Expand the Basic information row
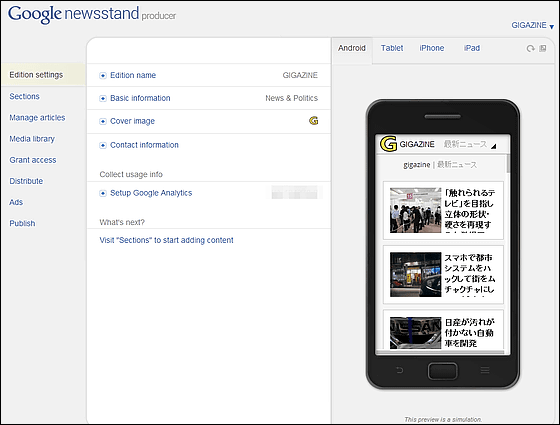 (x=103, y=98)
